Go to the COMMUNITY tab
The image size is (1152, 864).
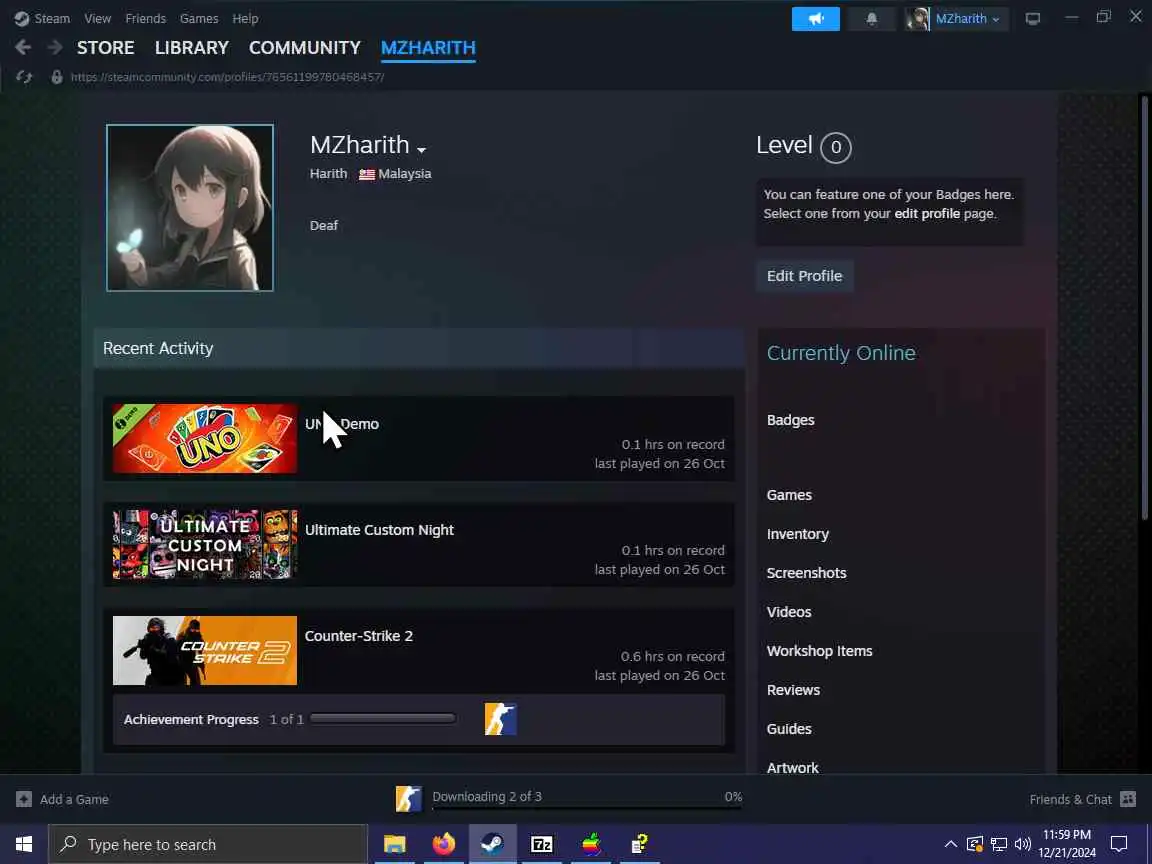tap(305, 48)
